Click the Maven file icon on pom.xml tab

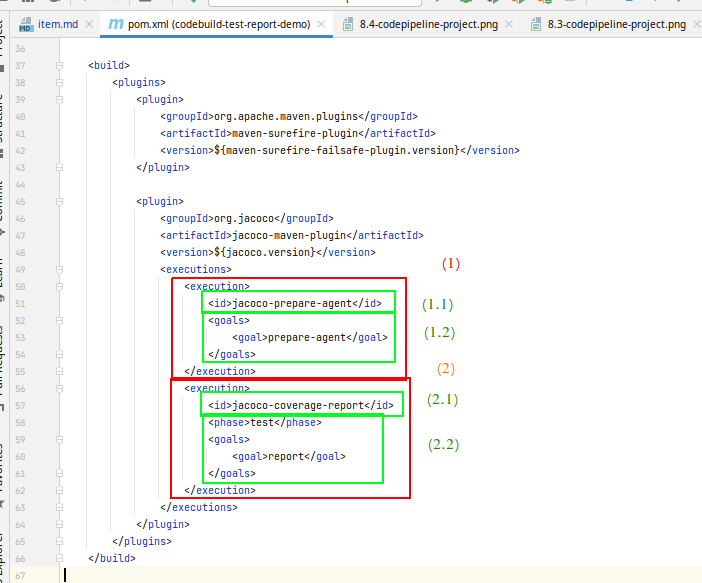(116, 23)
